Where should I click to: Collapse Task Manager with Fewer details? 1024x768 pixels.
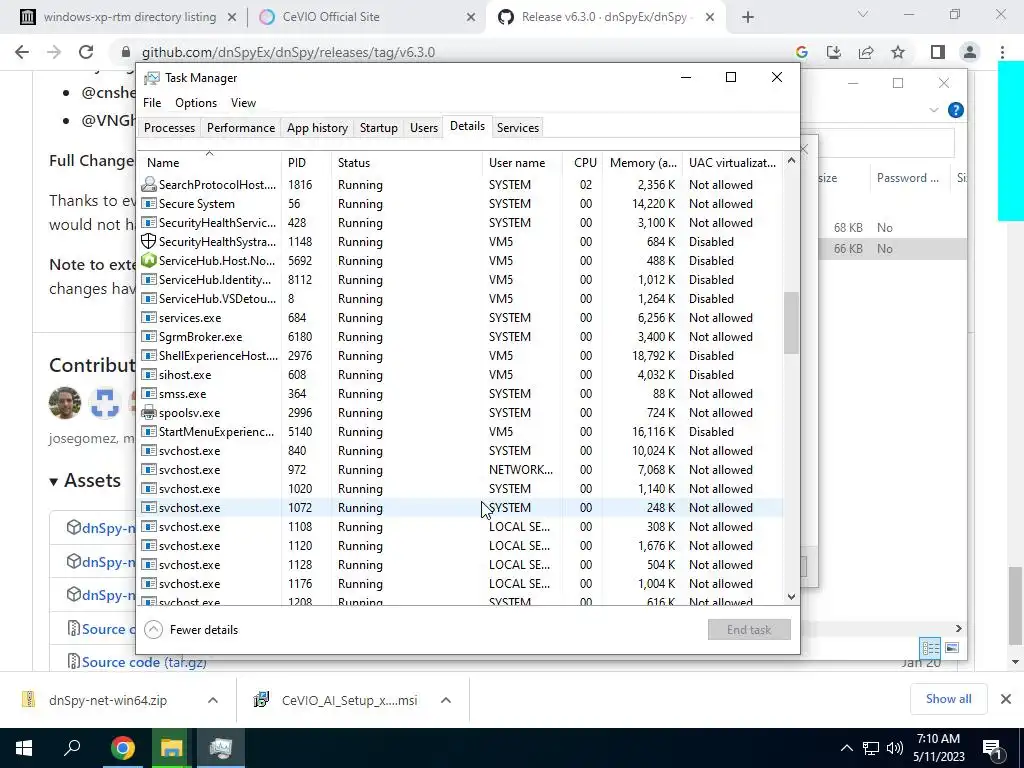[191, 630]
